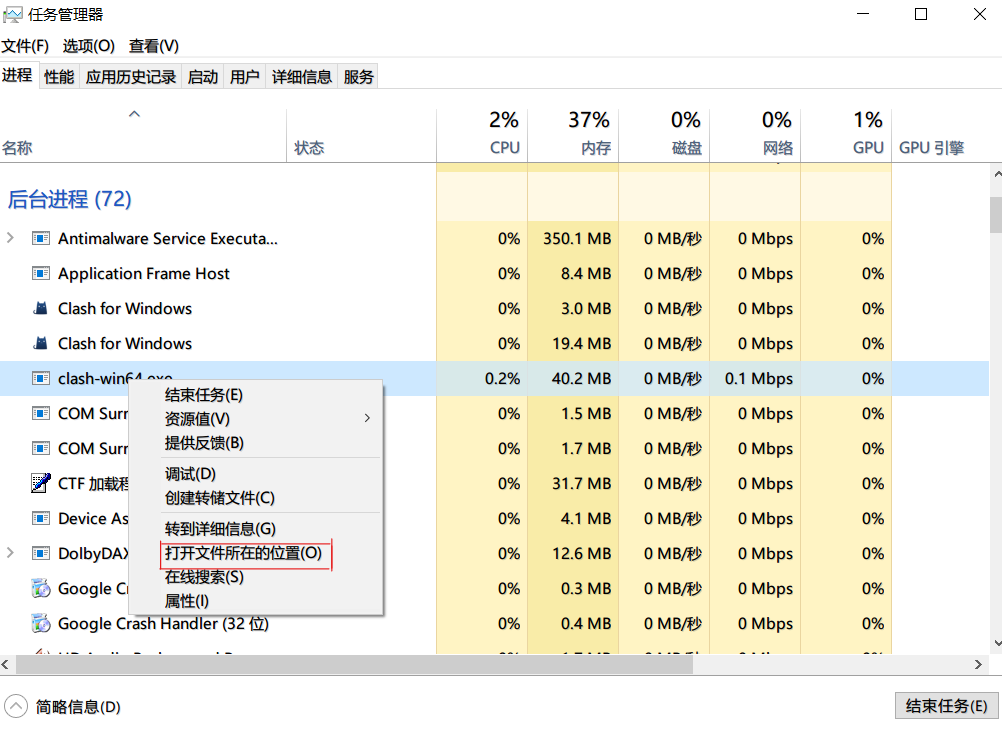Viewport: 1002px width, 731px height.
Task: Click the Task Manager title bar icon
Action: pos(12,14)
